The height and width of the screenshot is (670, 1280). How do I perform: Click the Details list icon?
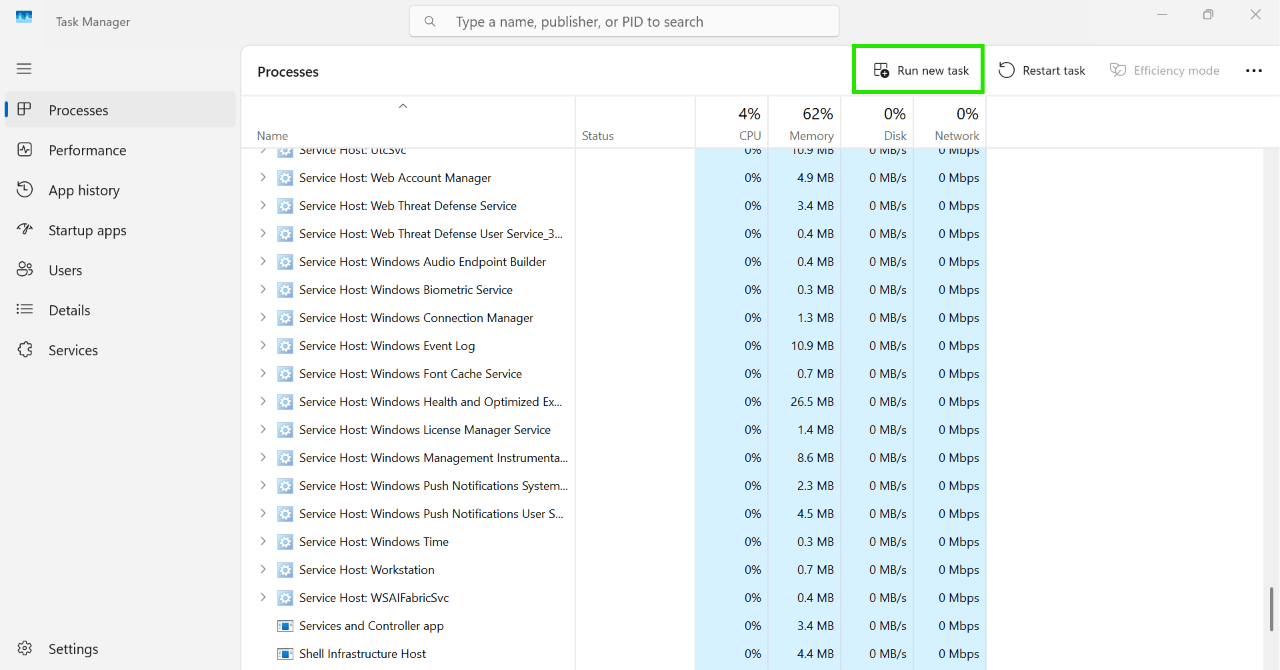tap(25, 310)
